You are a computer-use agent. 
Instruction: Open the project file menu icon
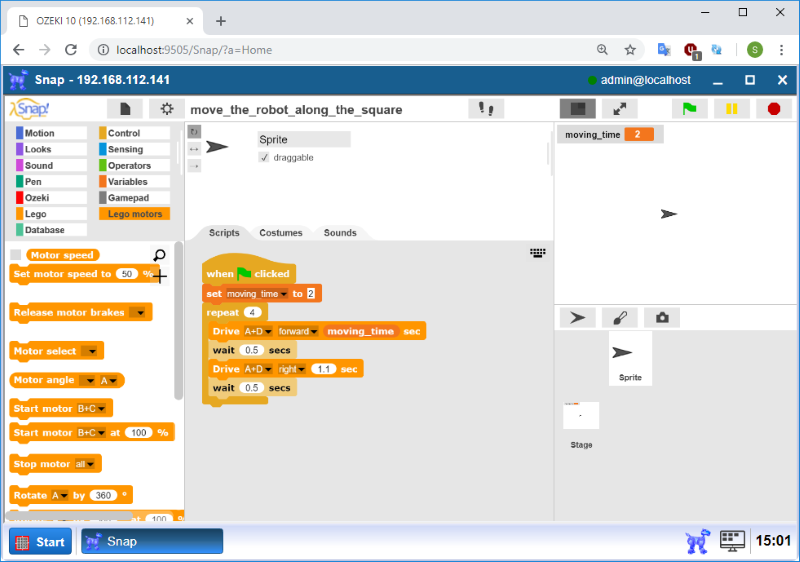[x=125, y=109]
